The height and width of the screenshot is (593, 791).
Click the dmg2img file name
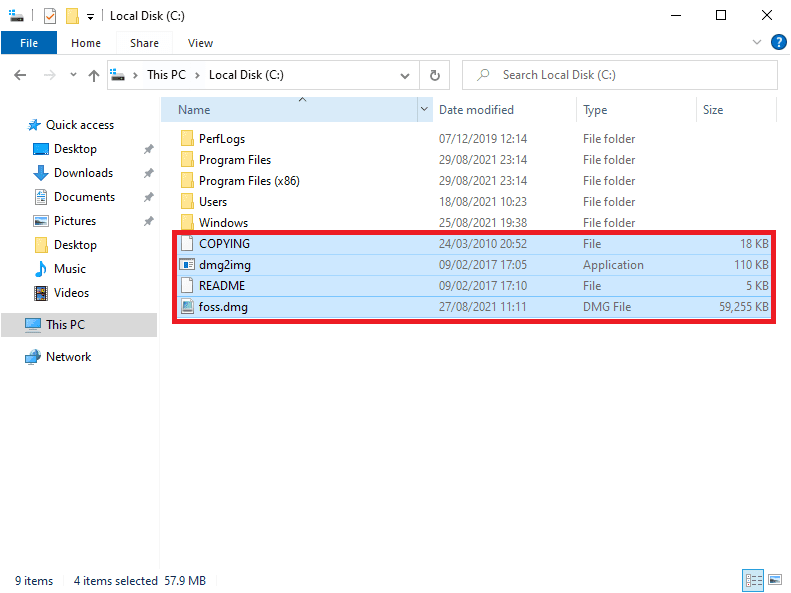(x=224, y=265)
